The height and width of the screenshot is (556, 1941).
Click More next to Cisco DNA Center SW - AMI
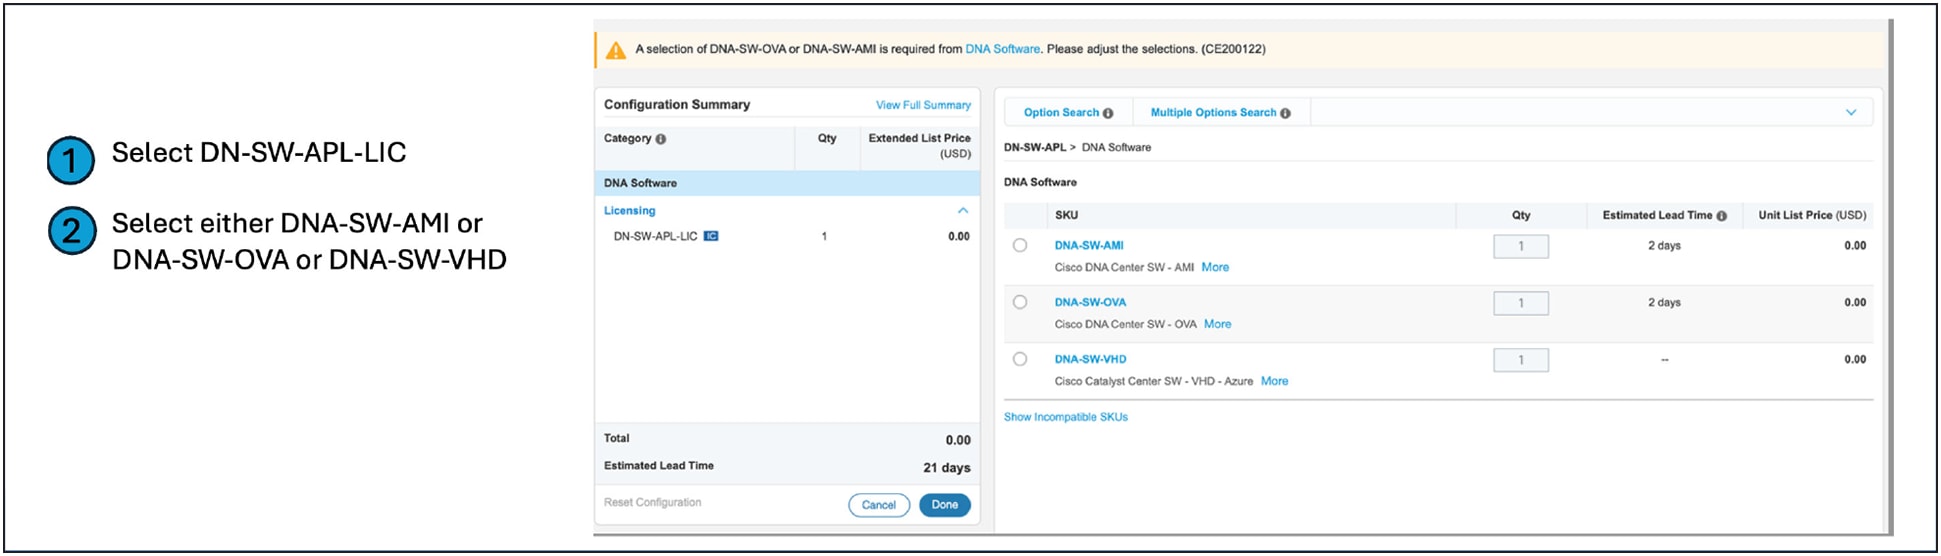[x=1215, y=267]
